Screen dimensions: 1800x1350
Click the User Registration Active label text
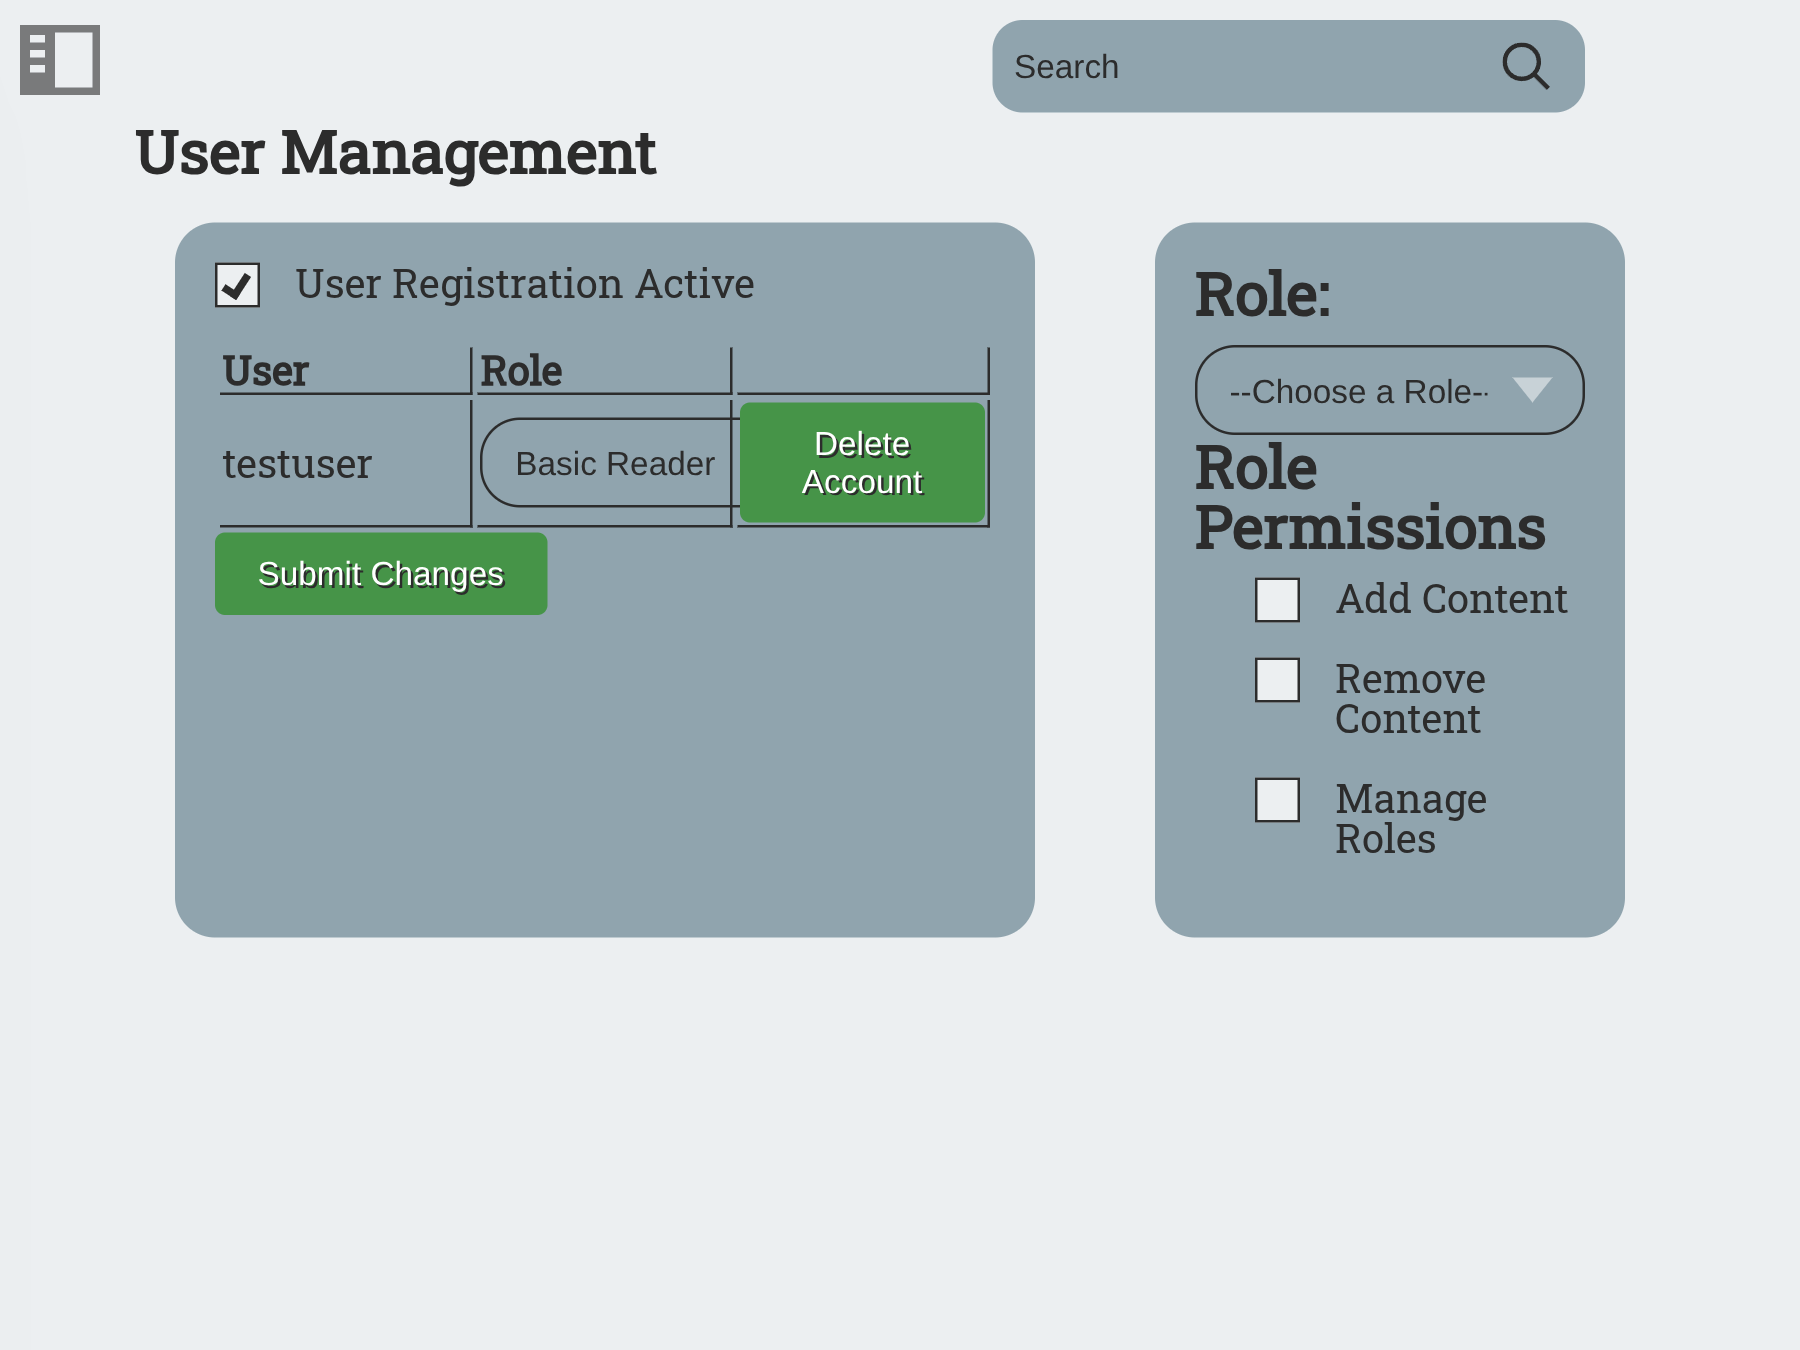(x=524, y=285)
